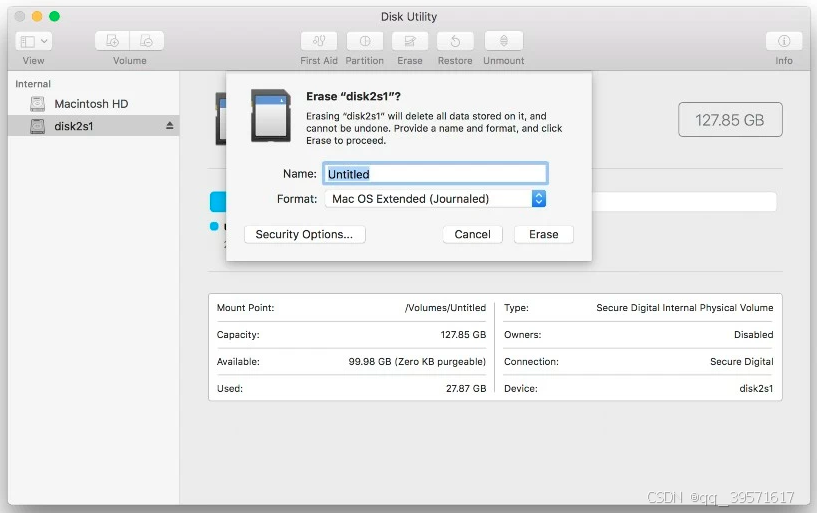The image size is (817, 513).
Task: Click the Internal sidebar heading
Action: coord(33,84)
